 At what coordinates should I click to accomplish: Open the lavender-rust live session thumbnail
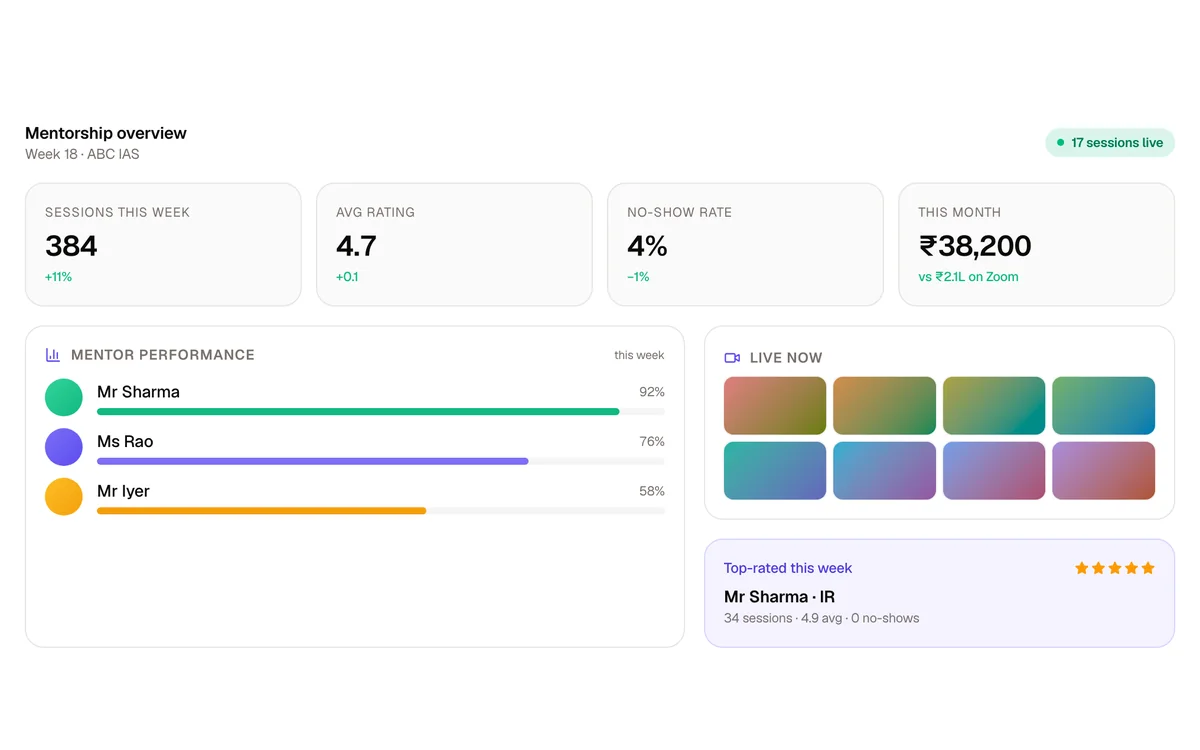coord(1104,471)
